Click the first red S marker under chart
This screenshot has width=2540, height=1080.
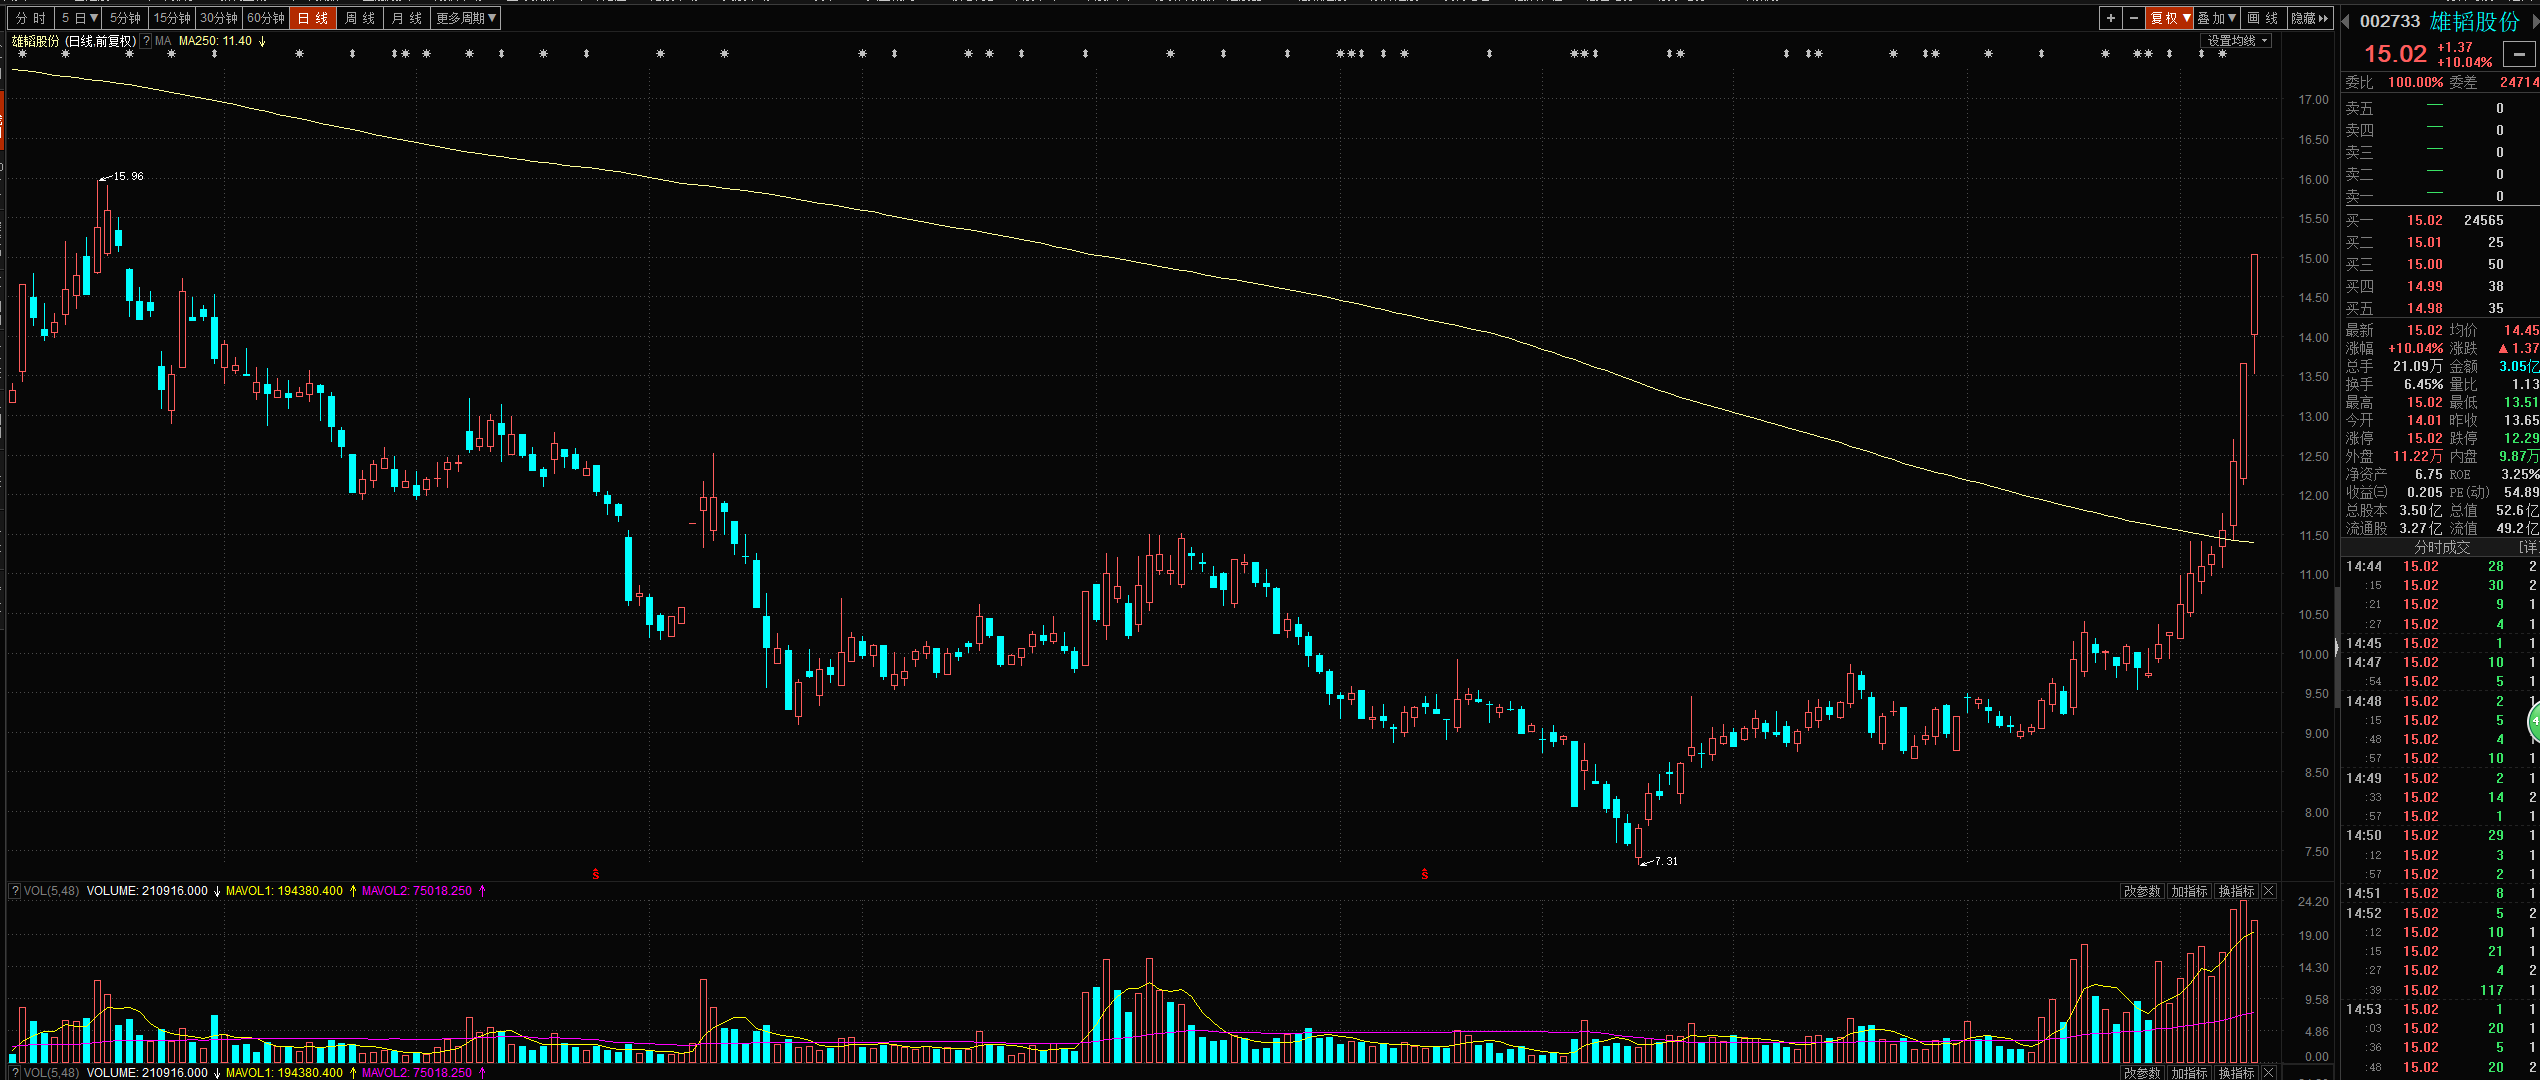(x=596, y=874)
